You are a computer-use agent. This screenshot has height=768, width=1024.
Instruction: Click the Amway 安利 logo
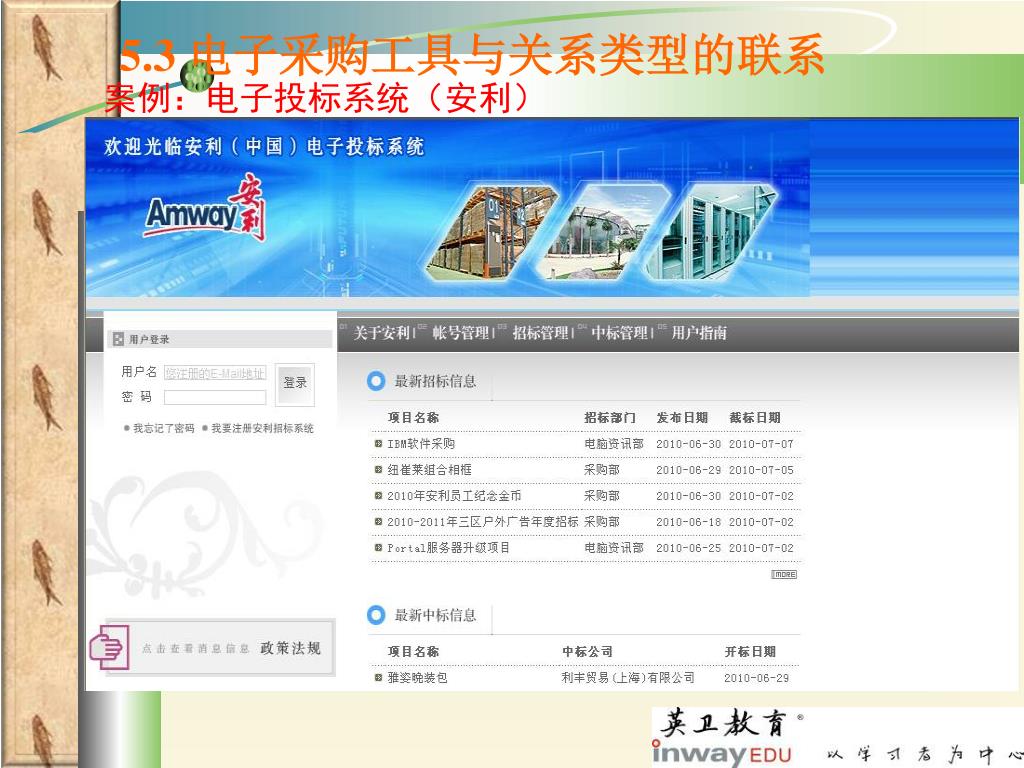(x=205, y=208)
